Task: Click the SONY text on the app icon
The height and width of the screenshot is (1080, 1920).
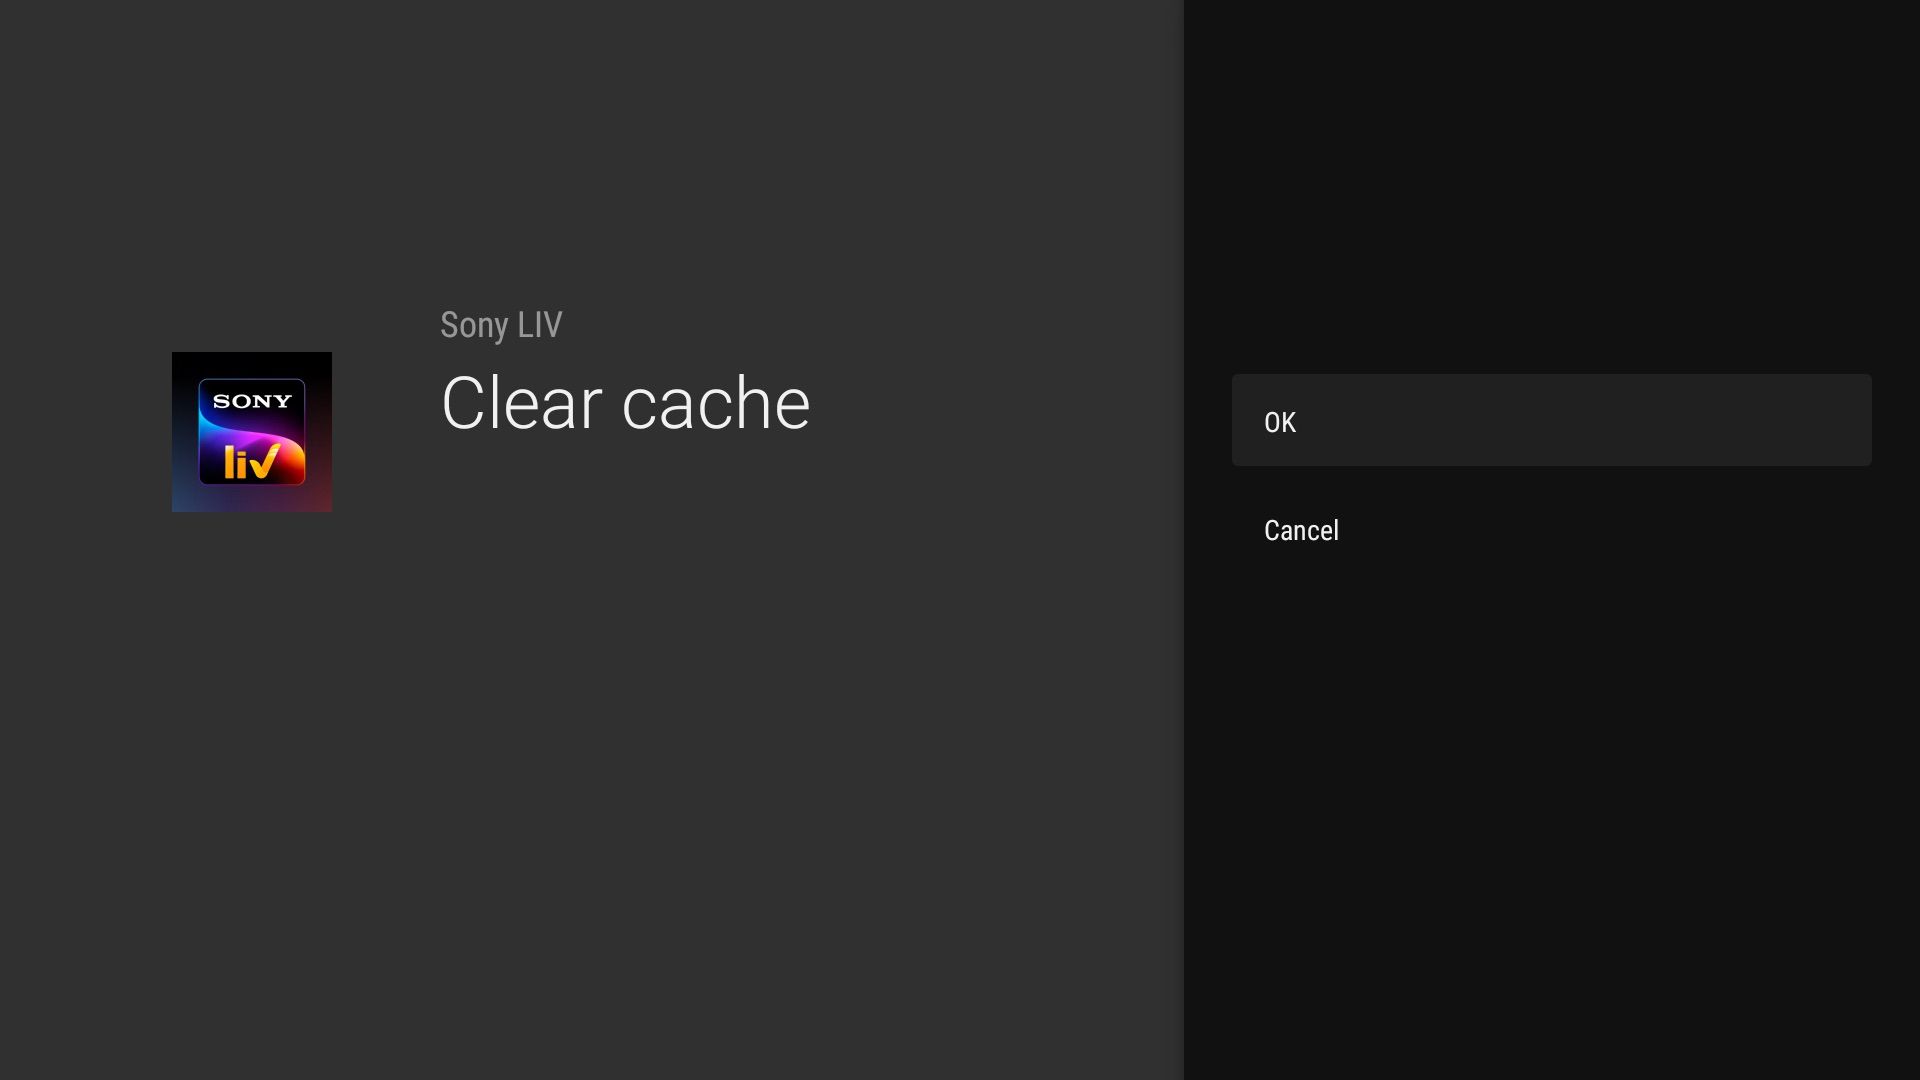Action: (250, 400)
